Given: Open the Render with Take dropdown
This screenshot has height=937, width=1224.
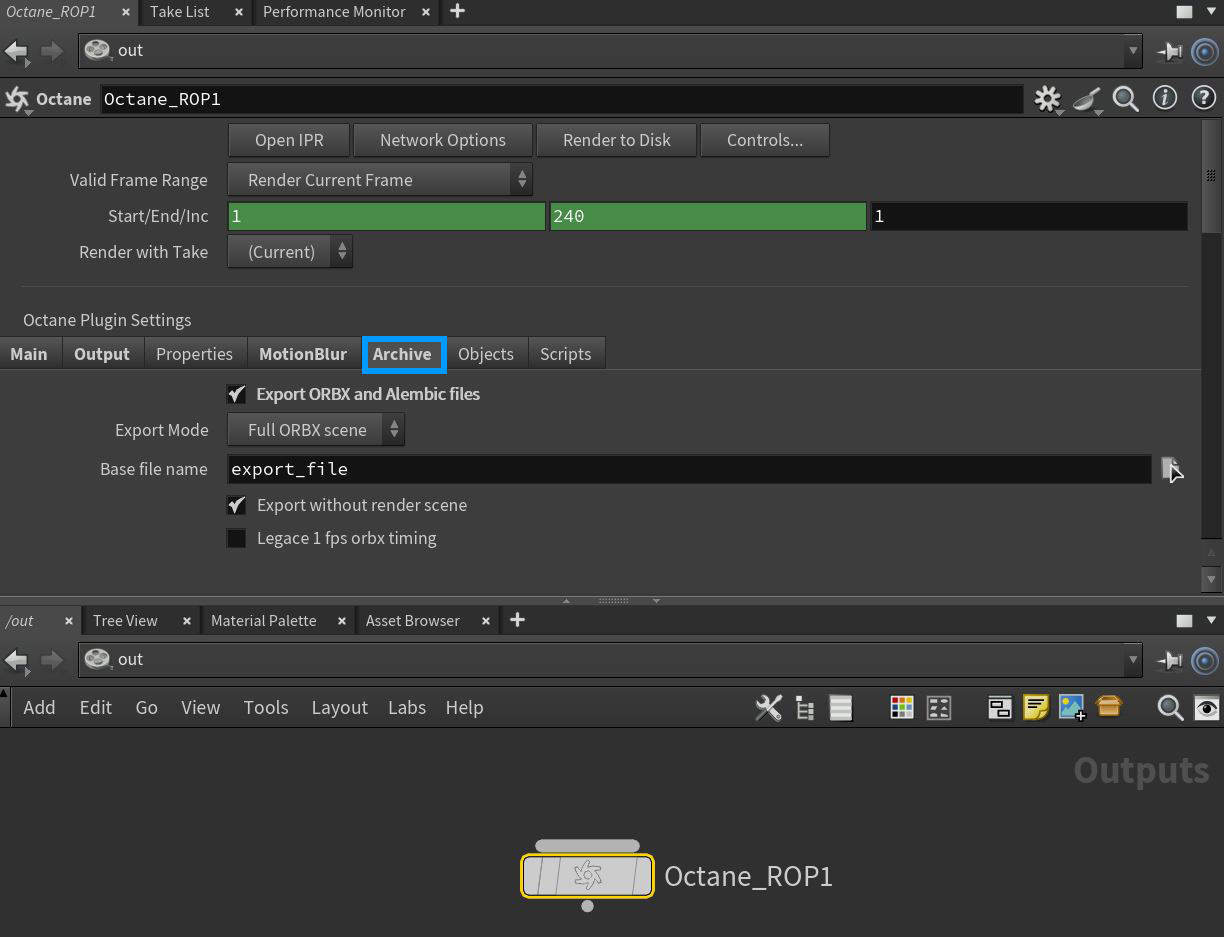Looking at the screenshot, I should tap(290, 252).
